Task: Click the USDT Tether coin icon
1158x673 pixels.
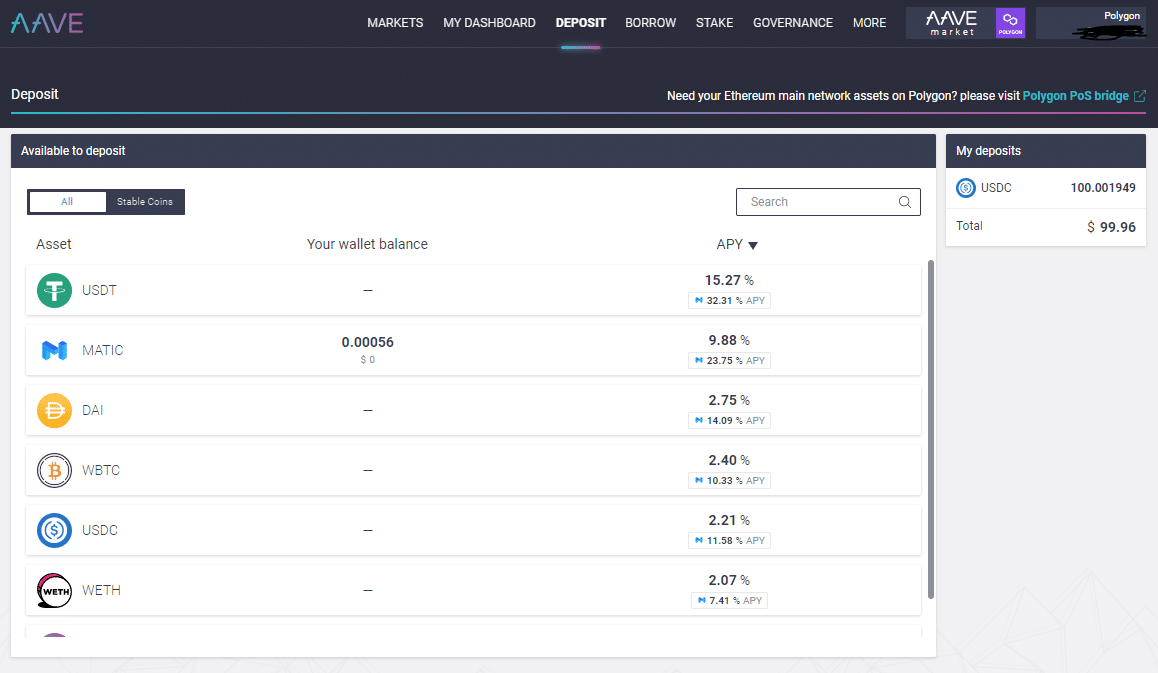Action: coord(54,290)
